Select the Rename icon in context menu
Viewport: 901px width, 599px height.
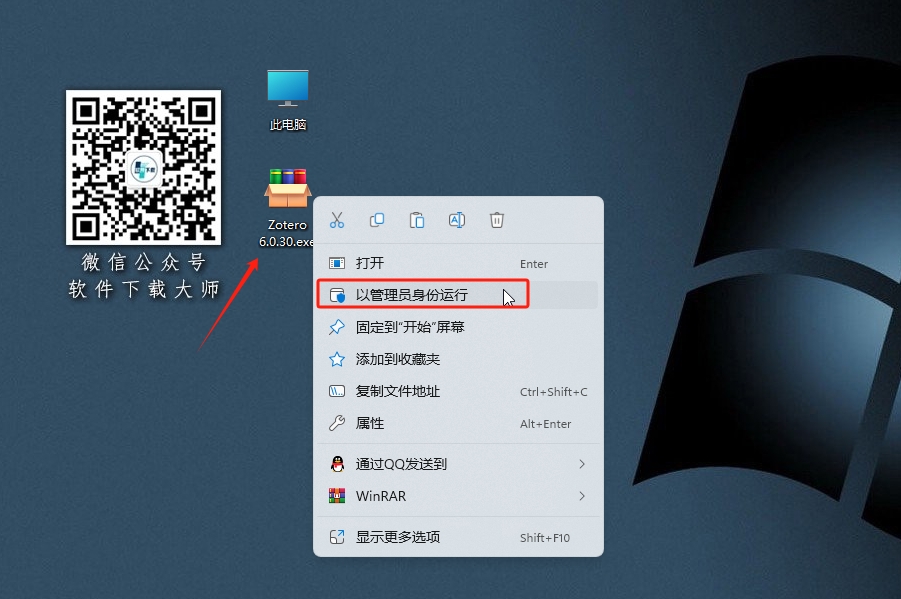457,220
